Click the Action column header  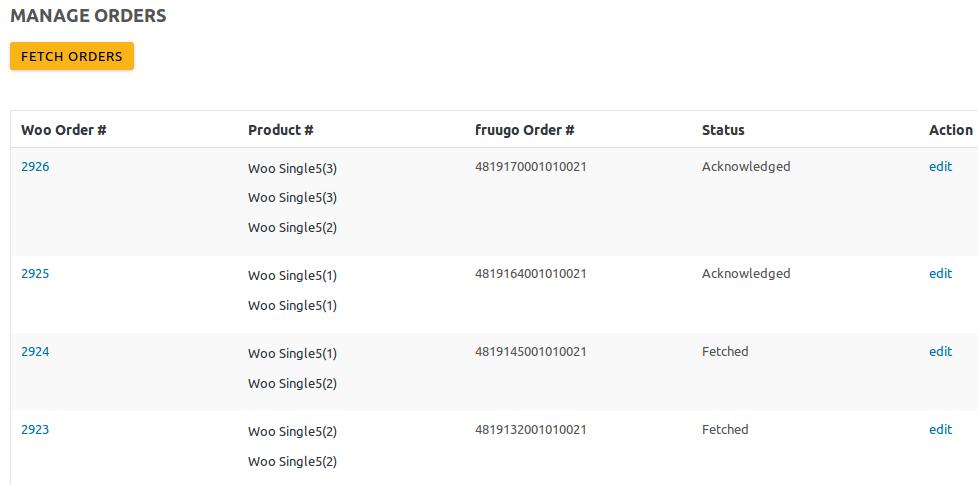pyautogui.click(x=950, y=130)
